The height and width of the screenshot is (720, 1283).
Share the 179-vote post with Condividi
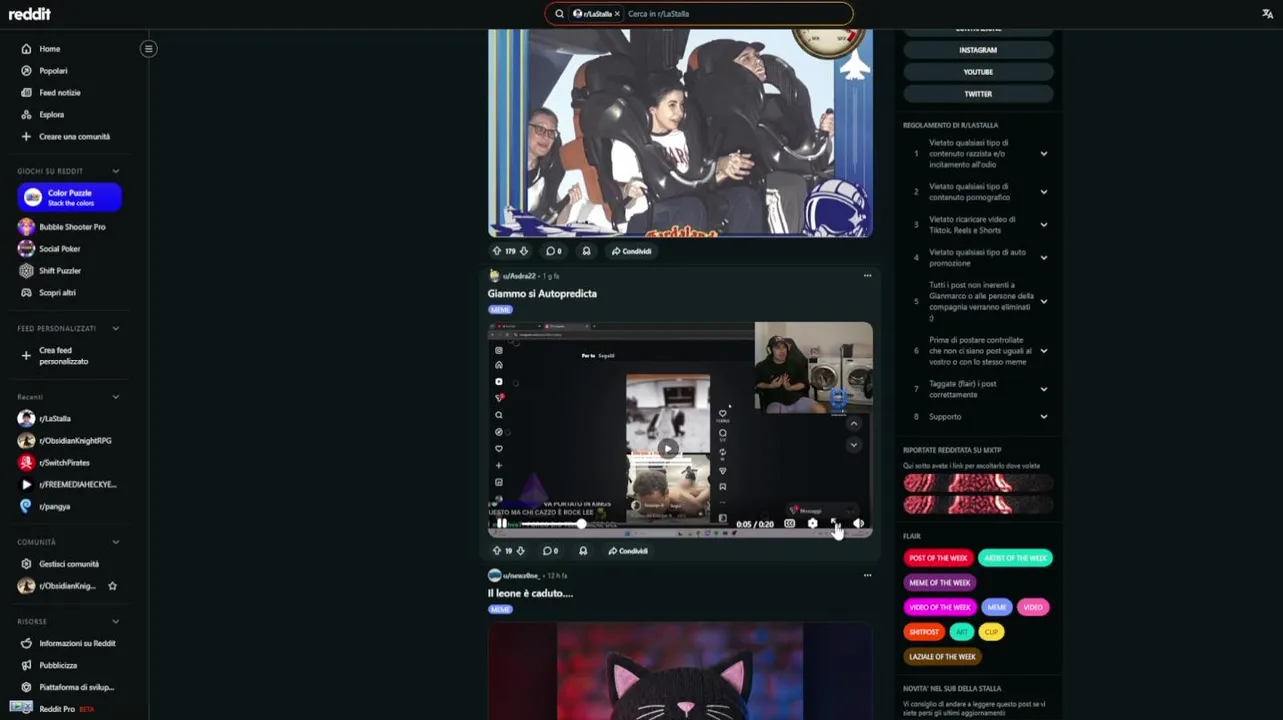[631, 251]
